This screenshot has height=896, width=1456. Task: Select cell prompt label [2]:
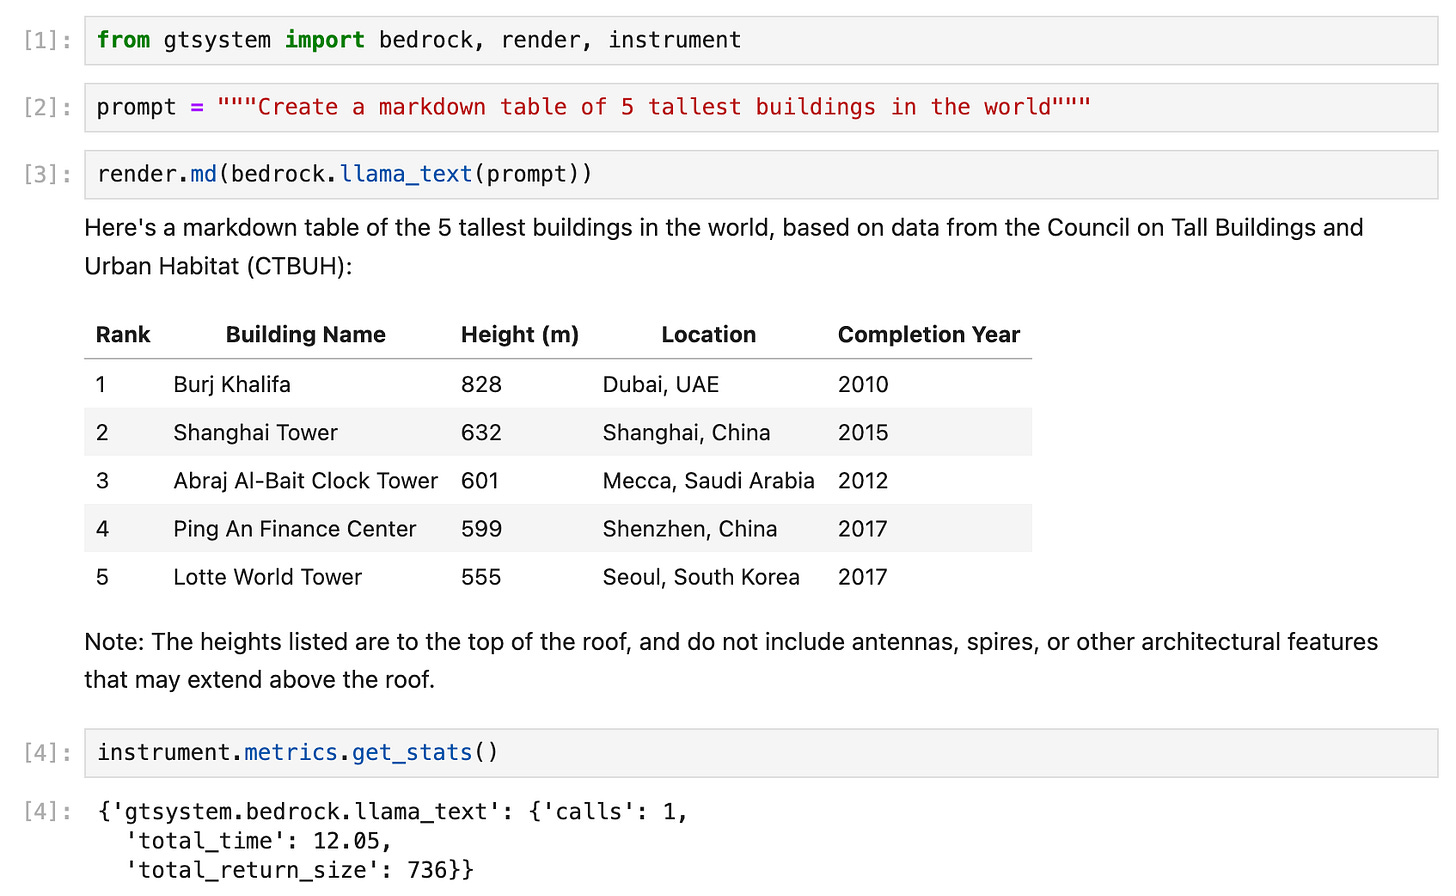pos(47,108)
